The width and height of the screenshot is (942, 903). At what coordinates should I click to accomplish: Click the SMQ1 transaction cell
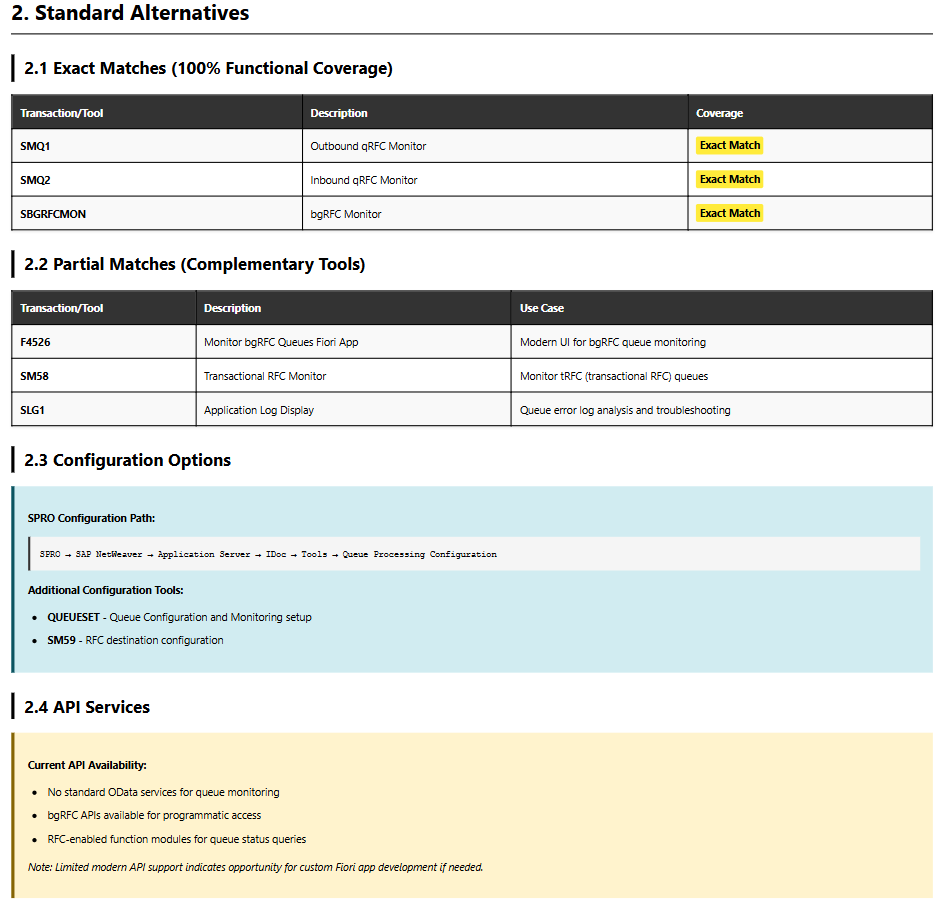(x=35, y=146)
